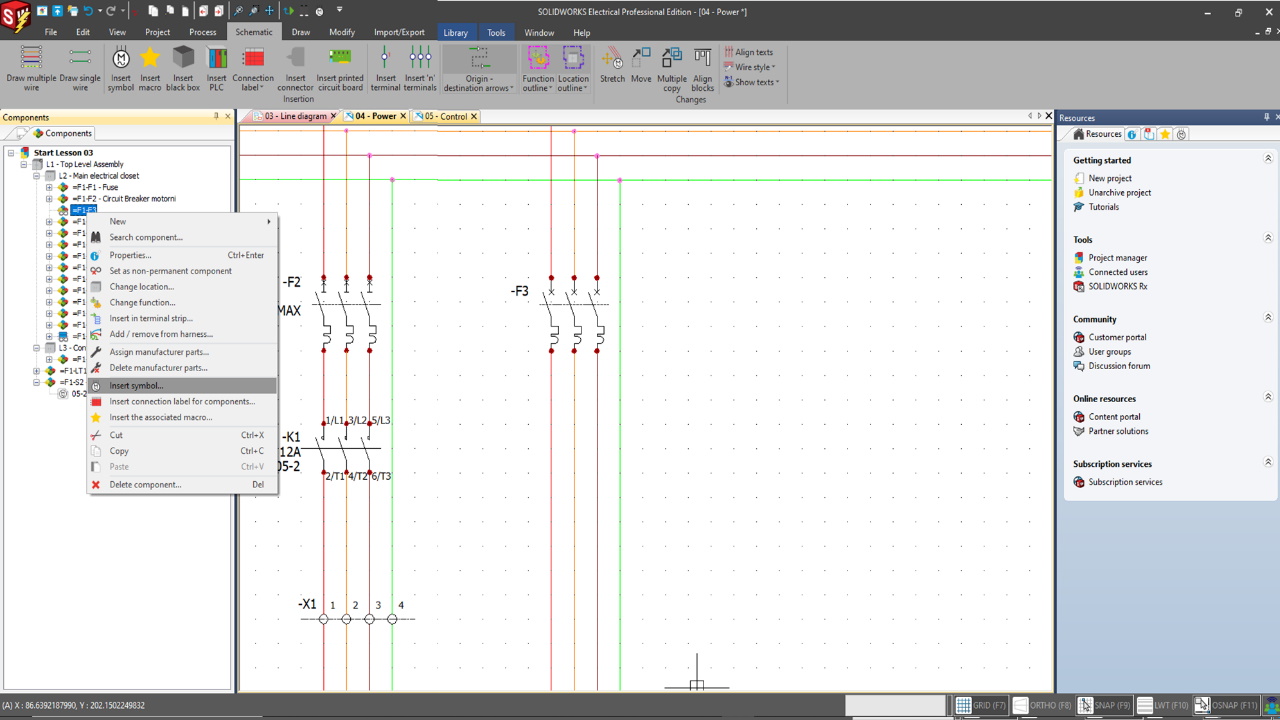Click the Redo arrow in quick access toolbar
The height and width of the screenshot is (720, 1280).
coord(111,11)
